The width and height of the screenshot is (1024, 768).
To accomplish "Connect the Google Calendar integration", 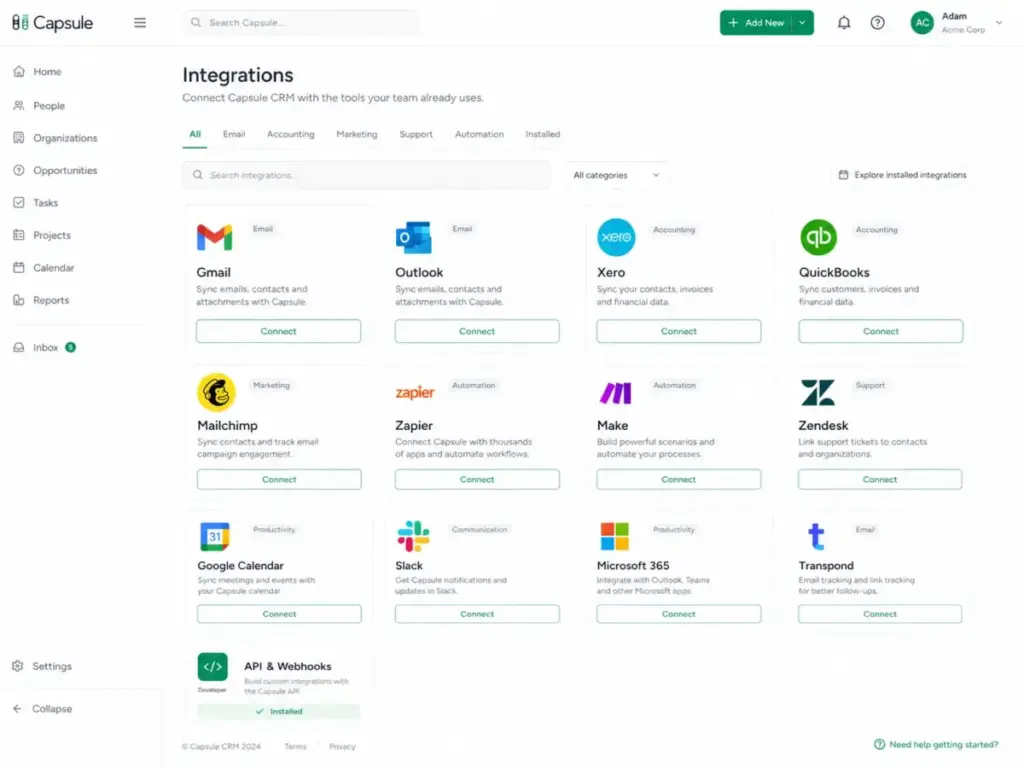I will point(279,614).
